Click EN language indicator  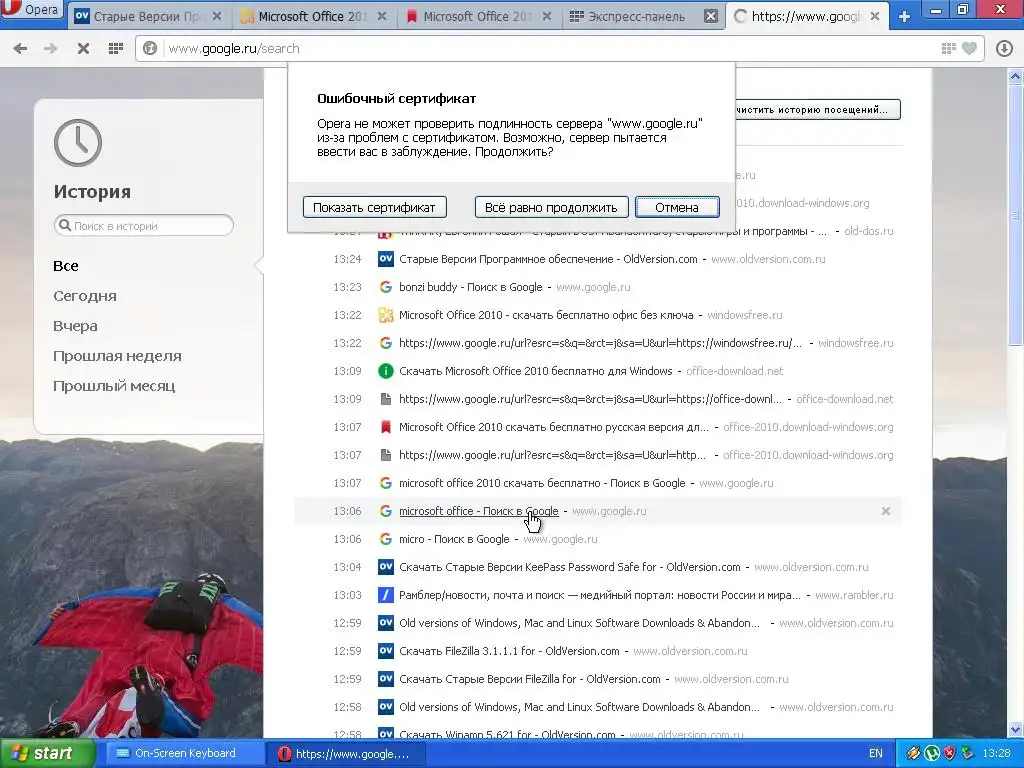click(876, 754)
